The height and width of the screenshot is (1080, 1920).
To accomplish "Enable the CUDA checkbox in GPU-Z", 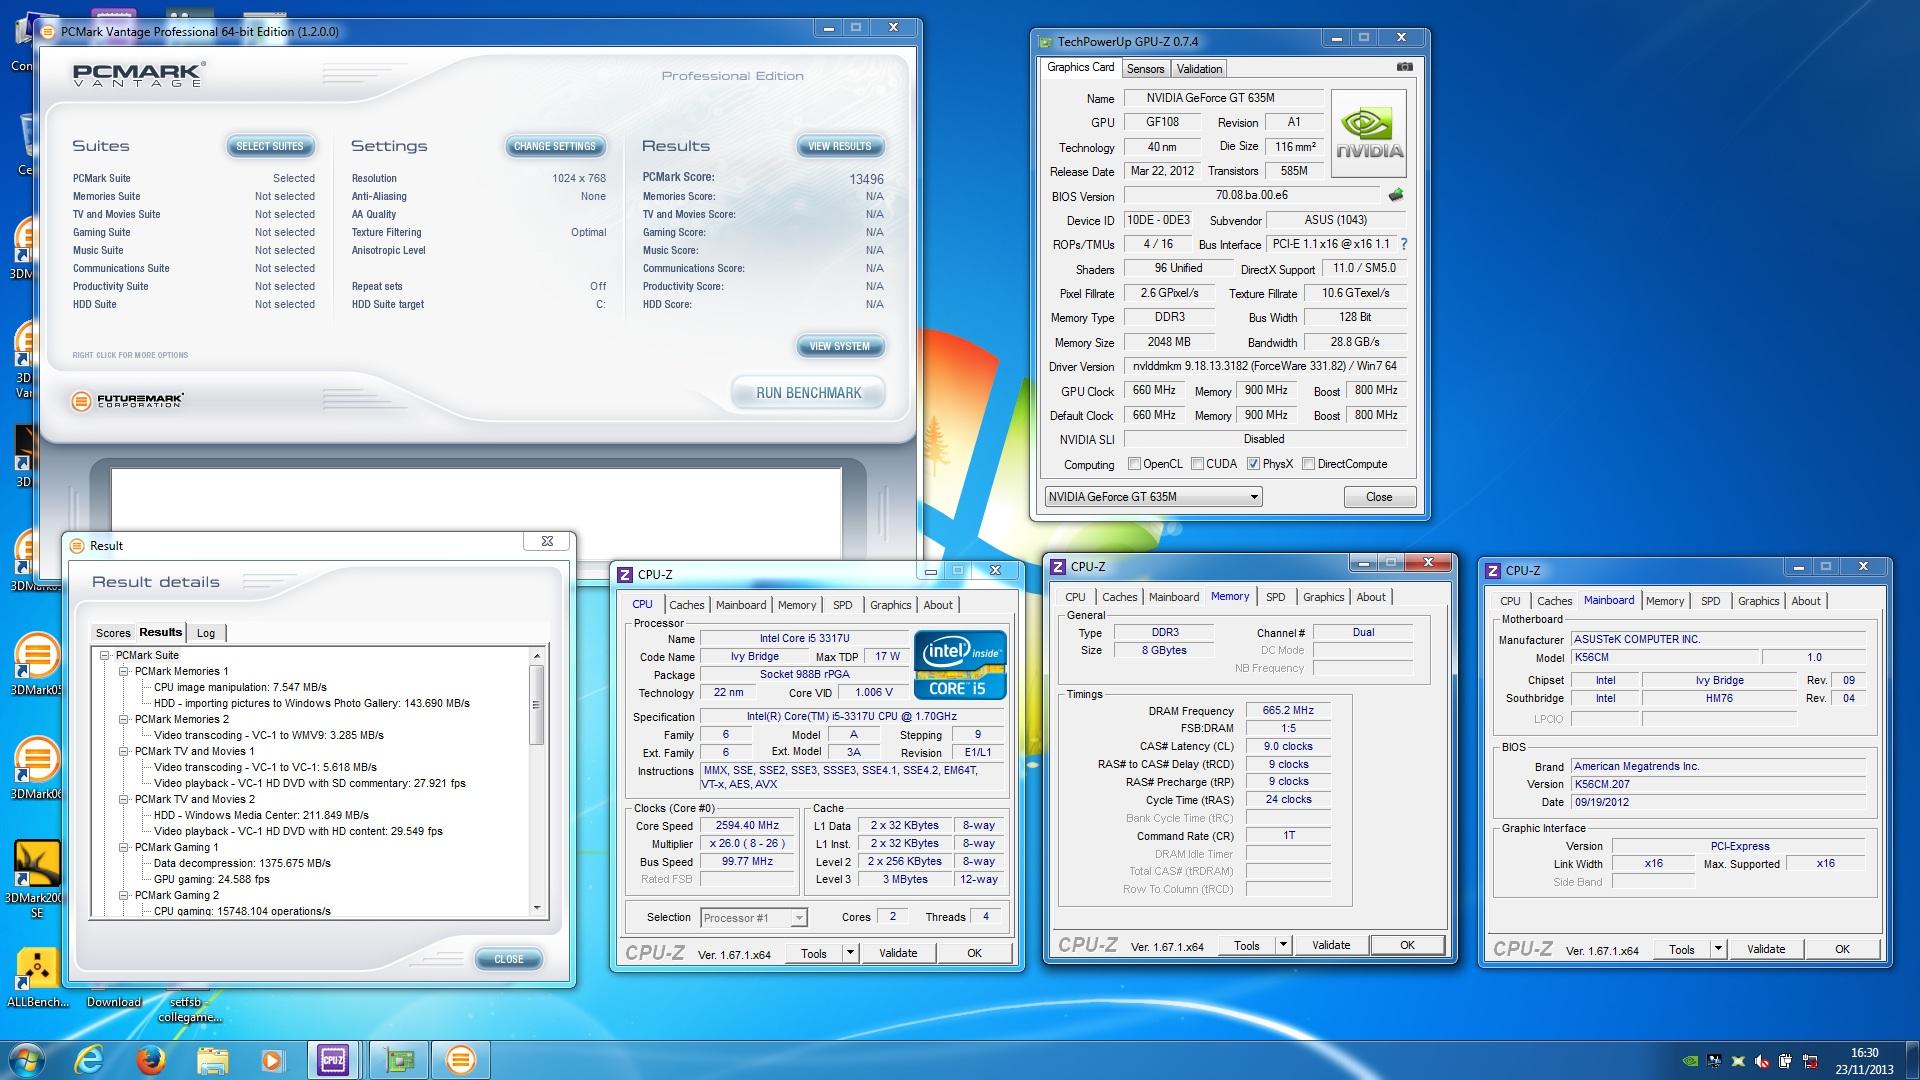I will (1197, 464).
